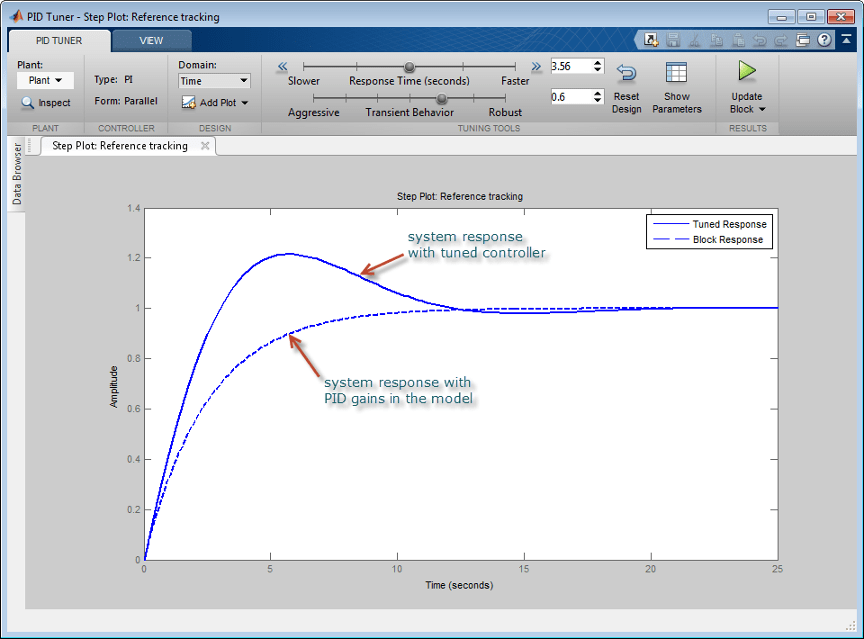864x639 pixels.
Task: Click the green Update Block arrow
Action: [x=747, y=71]
